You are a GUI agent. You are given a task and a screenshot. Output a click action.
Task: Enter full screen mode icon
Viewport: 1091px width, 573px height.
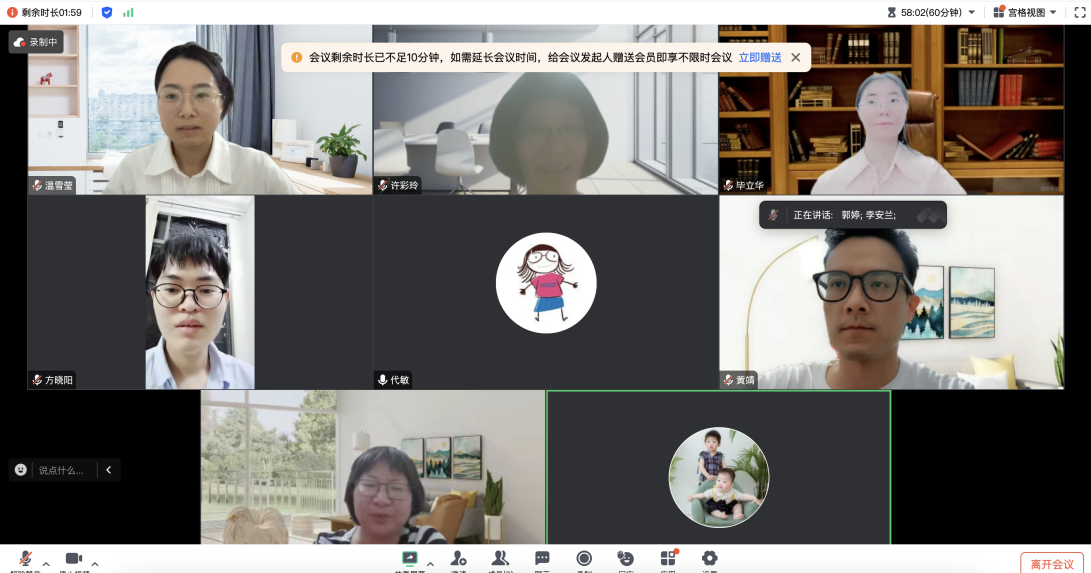click(x=1079, y=12)
